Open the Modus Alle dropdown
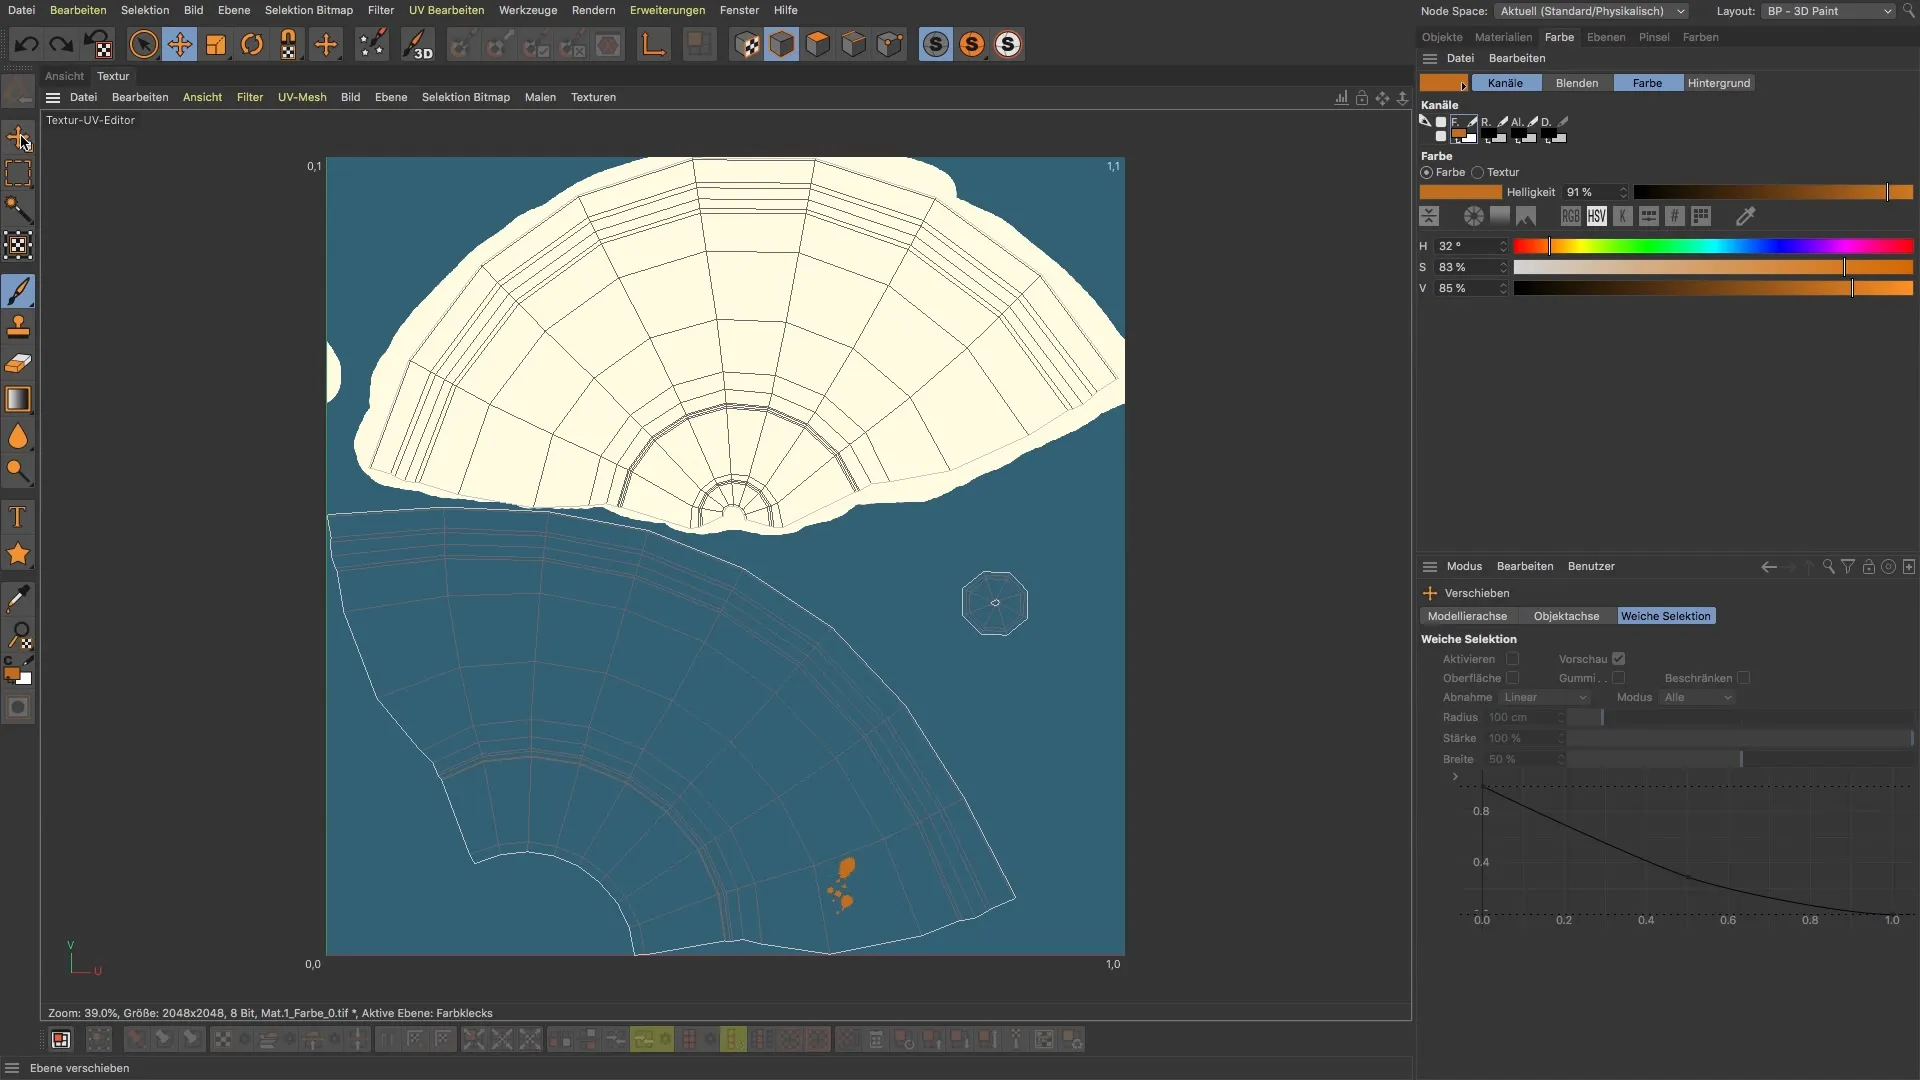This screenshot has height=1080, width=1920. [1698, 698]
